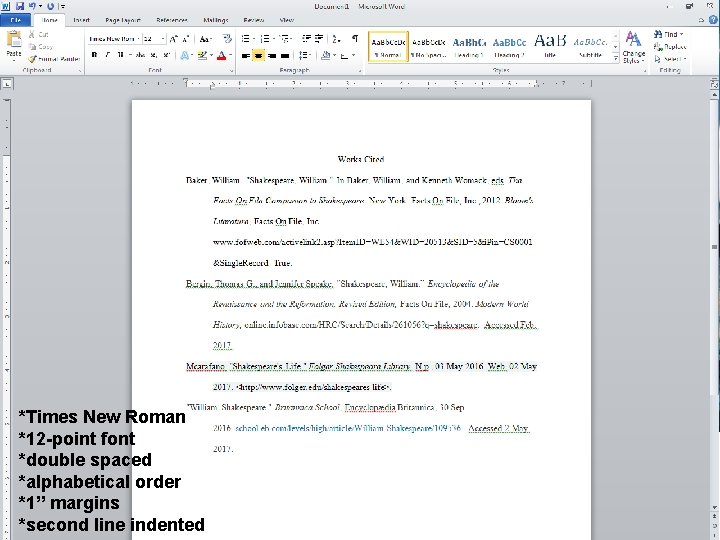Open Paragraph dialog box launcher
The width and height of the screenshot is (720, 540).
[360, 71]
